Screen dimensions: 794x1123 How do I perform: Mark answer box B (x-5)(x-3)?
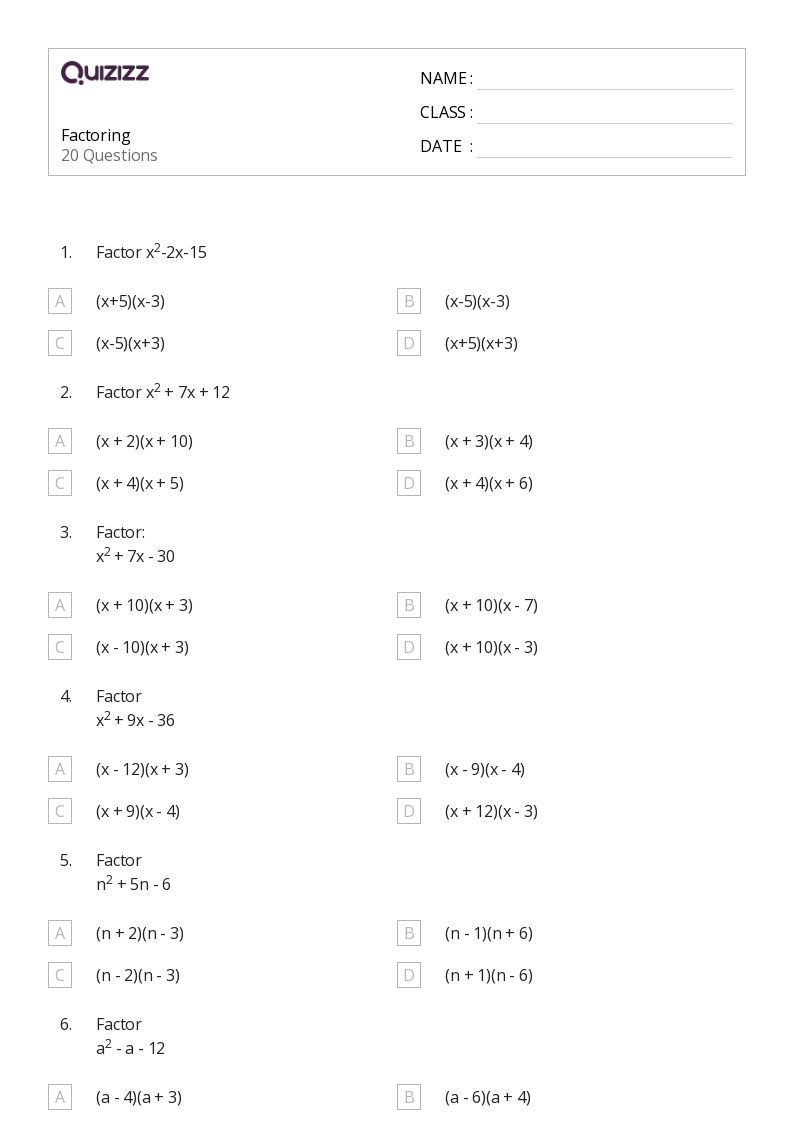coord(409,301)
